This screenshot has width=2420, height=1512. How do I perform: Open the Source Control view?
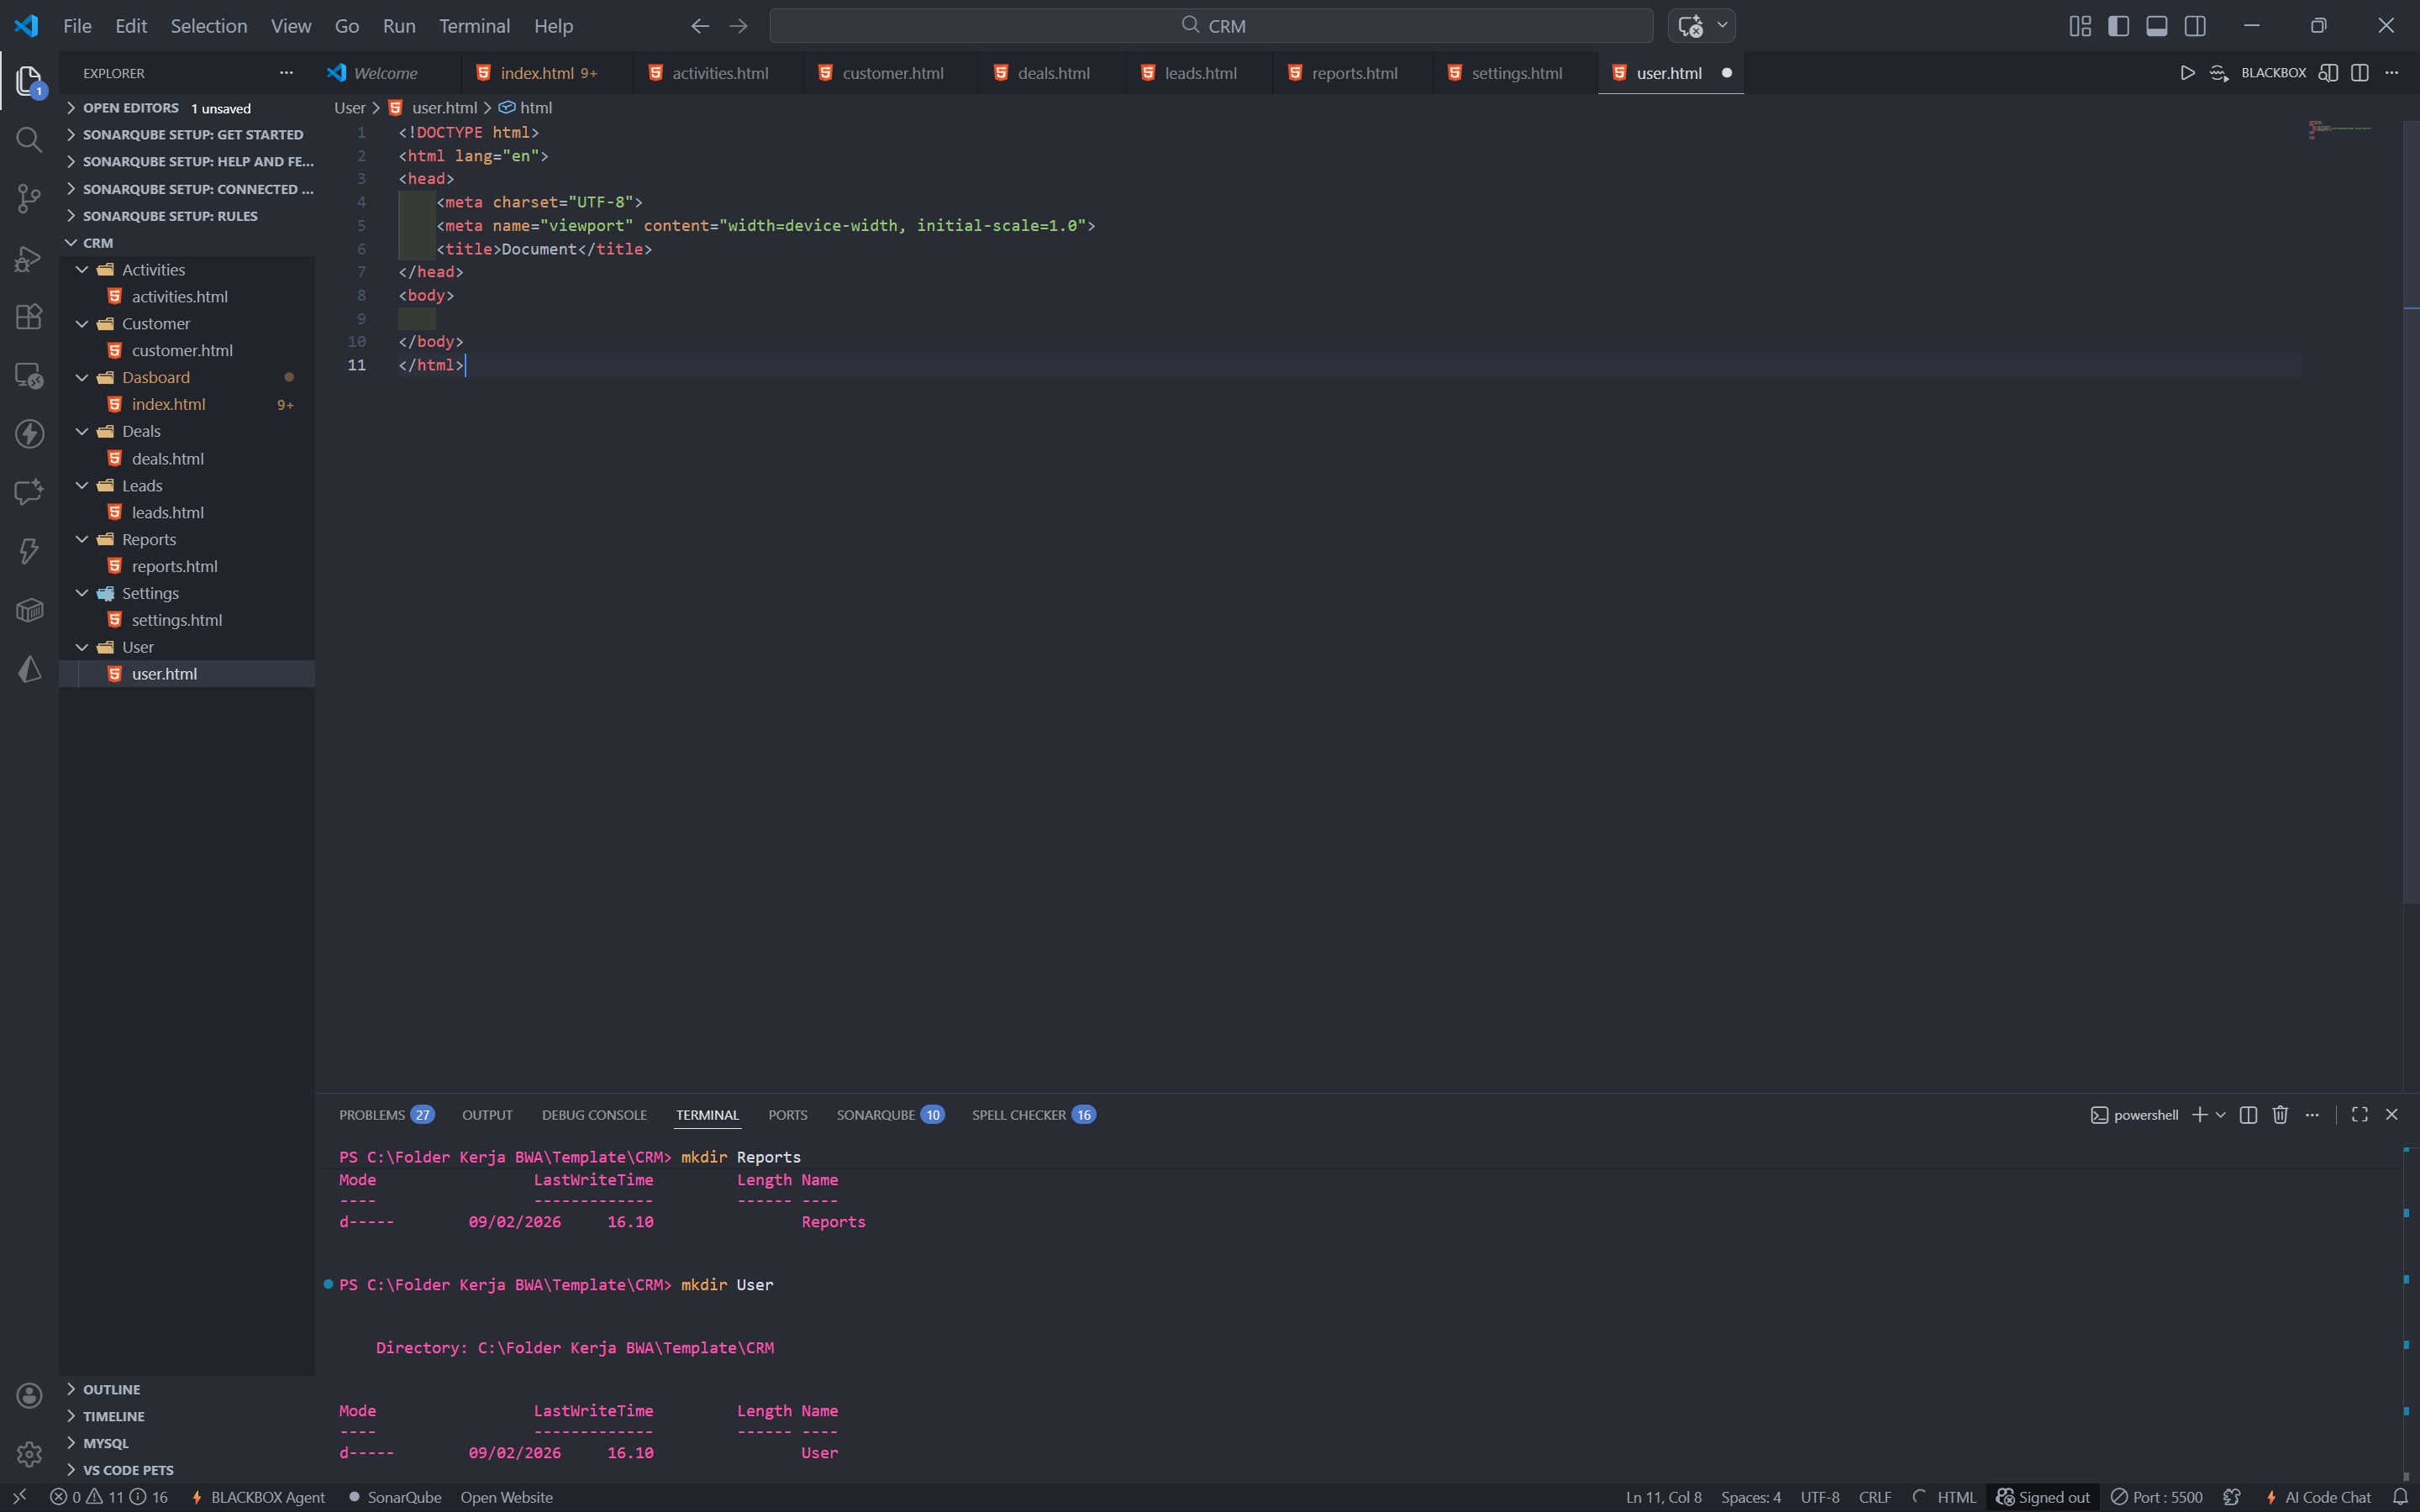(29, 198)
